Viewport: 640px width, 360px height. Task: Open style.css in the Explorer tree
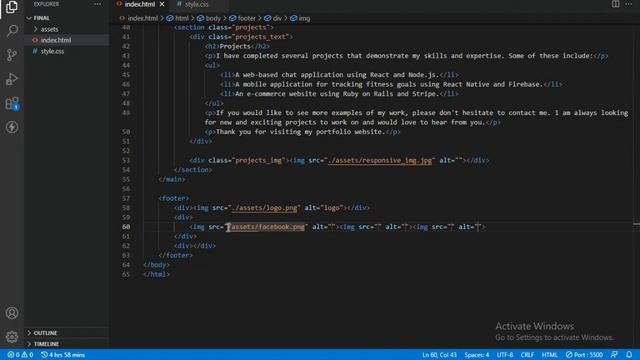click(52, 51)
